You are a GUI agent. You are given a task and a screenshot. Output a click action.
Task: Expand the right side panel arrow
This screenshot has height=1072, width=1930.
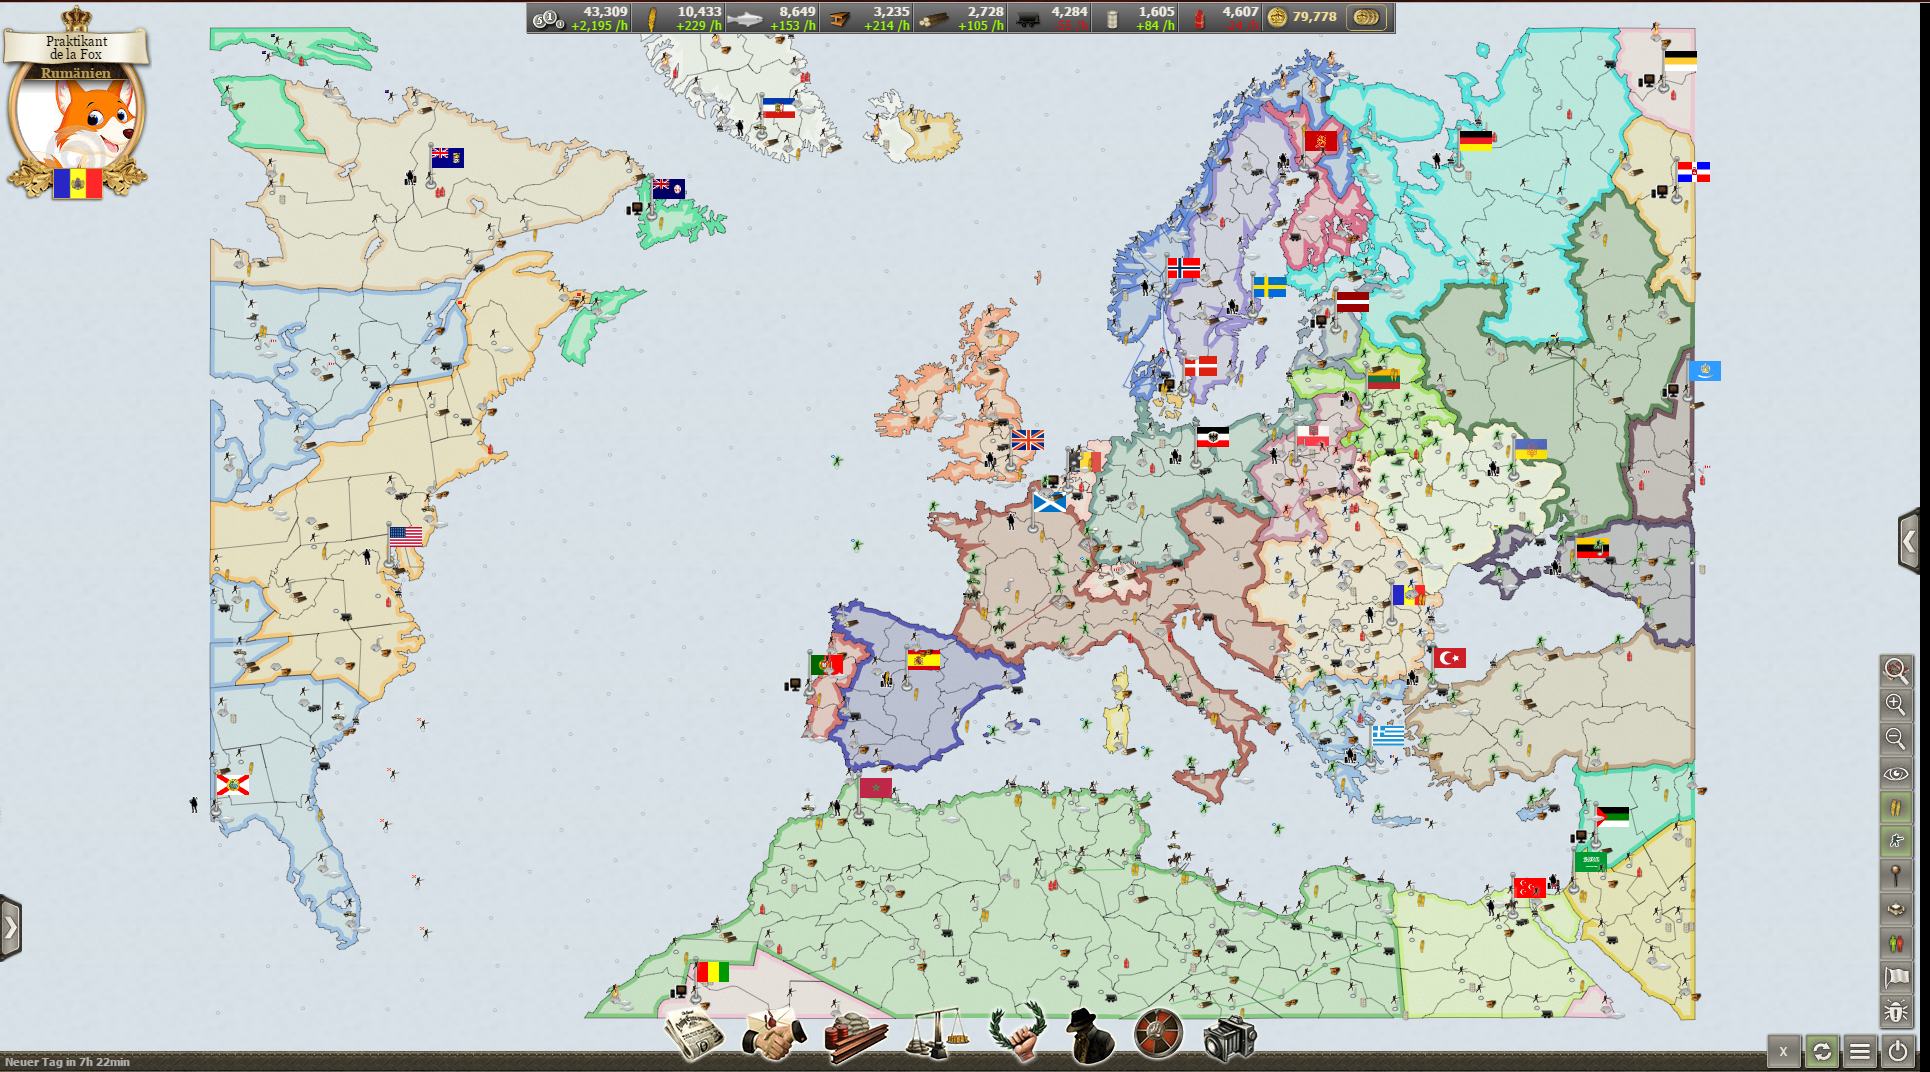(x=1909, y=542)
